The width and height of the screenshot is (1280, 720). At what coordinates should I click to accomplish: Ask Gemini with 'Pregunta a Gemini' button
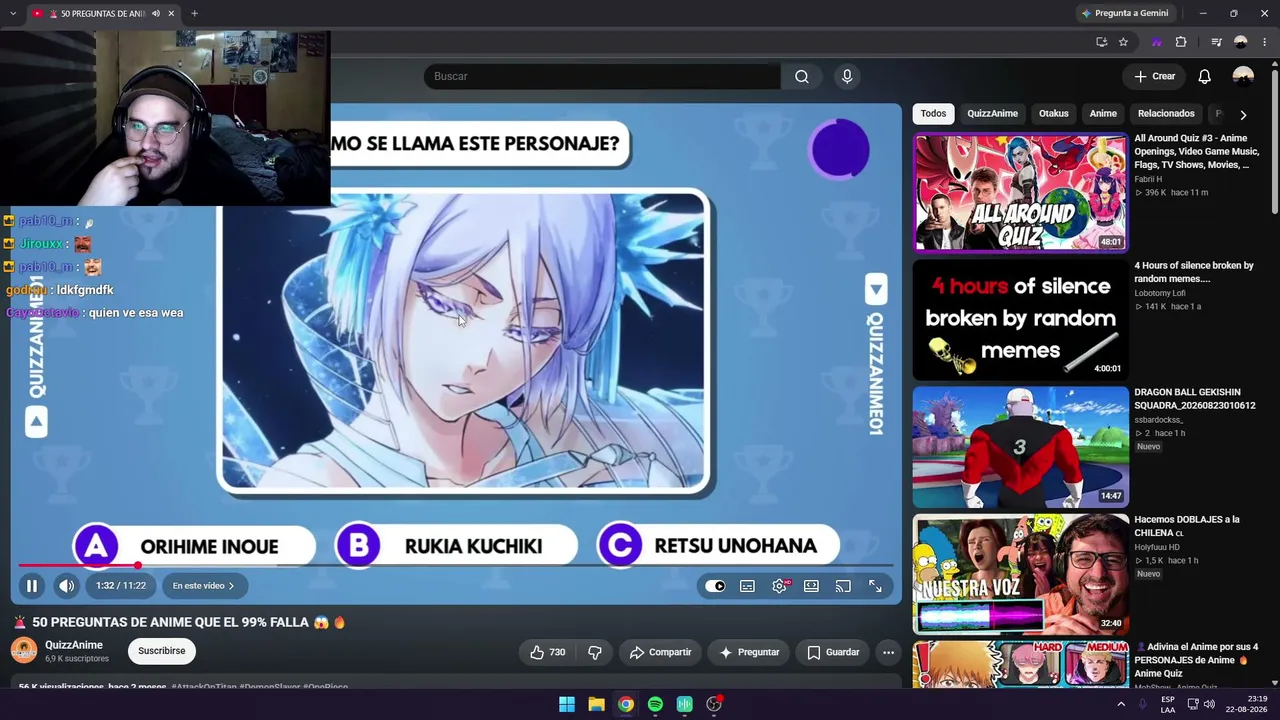(x=1125, y=13)
